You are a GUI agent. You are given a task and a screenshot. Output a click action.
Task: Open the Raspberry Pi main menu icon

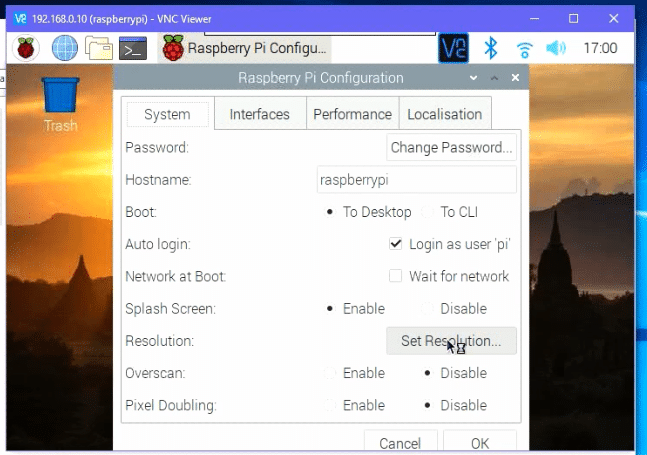[26, 48]
